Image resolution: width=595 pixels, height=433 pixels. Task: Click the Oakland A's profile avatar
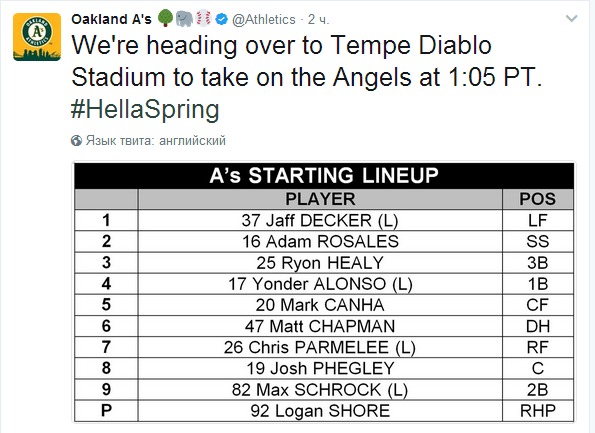coord(37,37)
